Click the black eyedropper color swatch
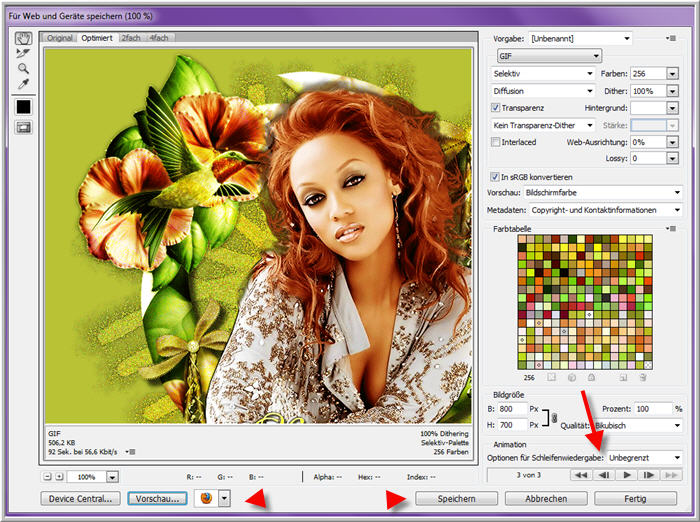This screenshot has height=522, width=700. click(x=23, y=107)
